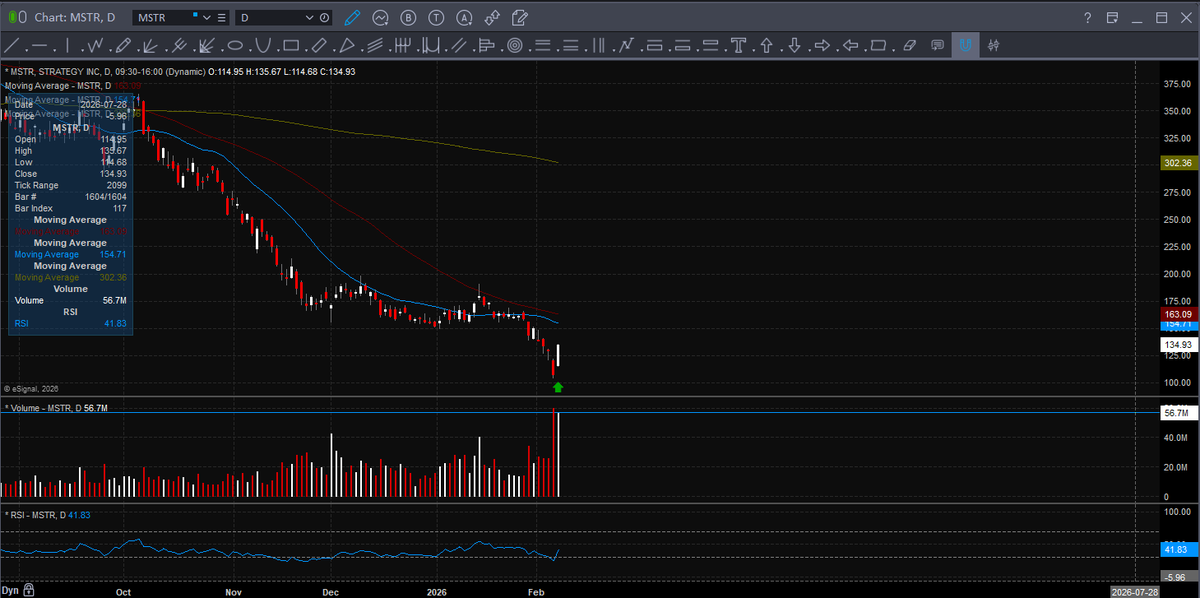
Task: Select the concentric circles tool
Action: click(x=515, y=45)
